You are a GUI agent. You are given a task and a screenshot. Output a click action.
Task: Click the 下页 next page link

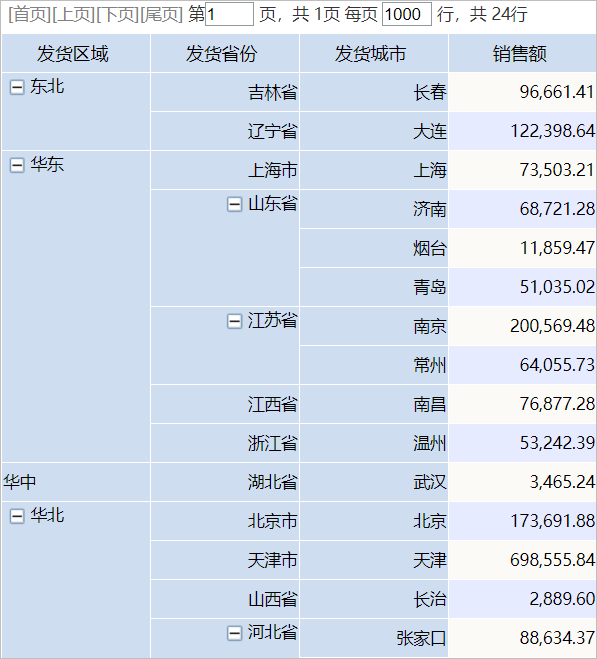click(x=118, y=14)
